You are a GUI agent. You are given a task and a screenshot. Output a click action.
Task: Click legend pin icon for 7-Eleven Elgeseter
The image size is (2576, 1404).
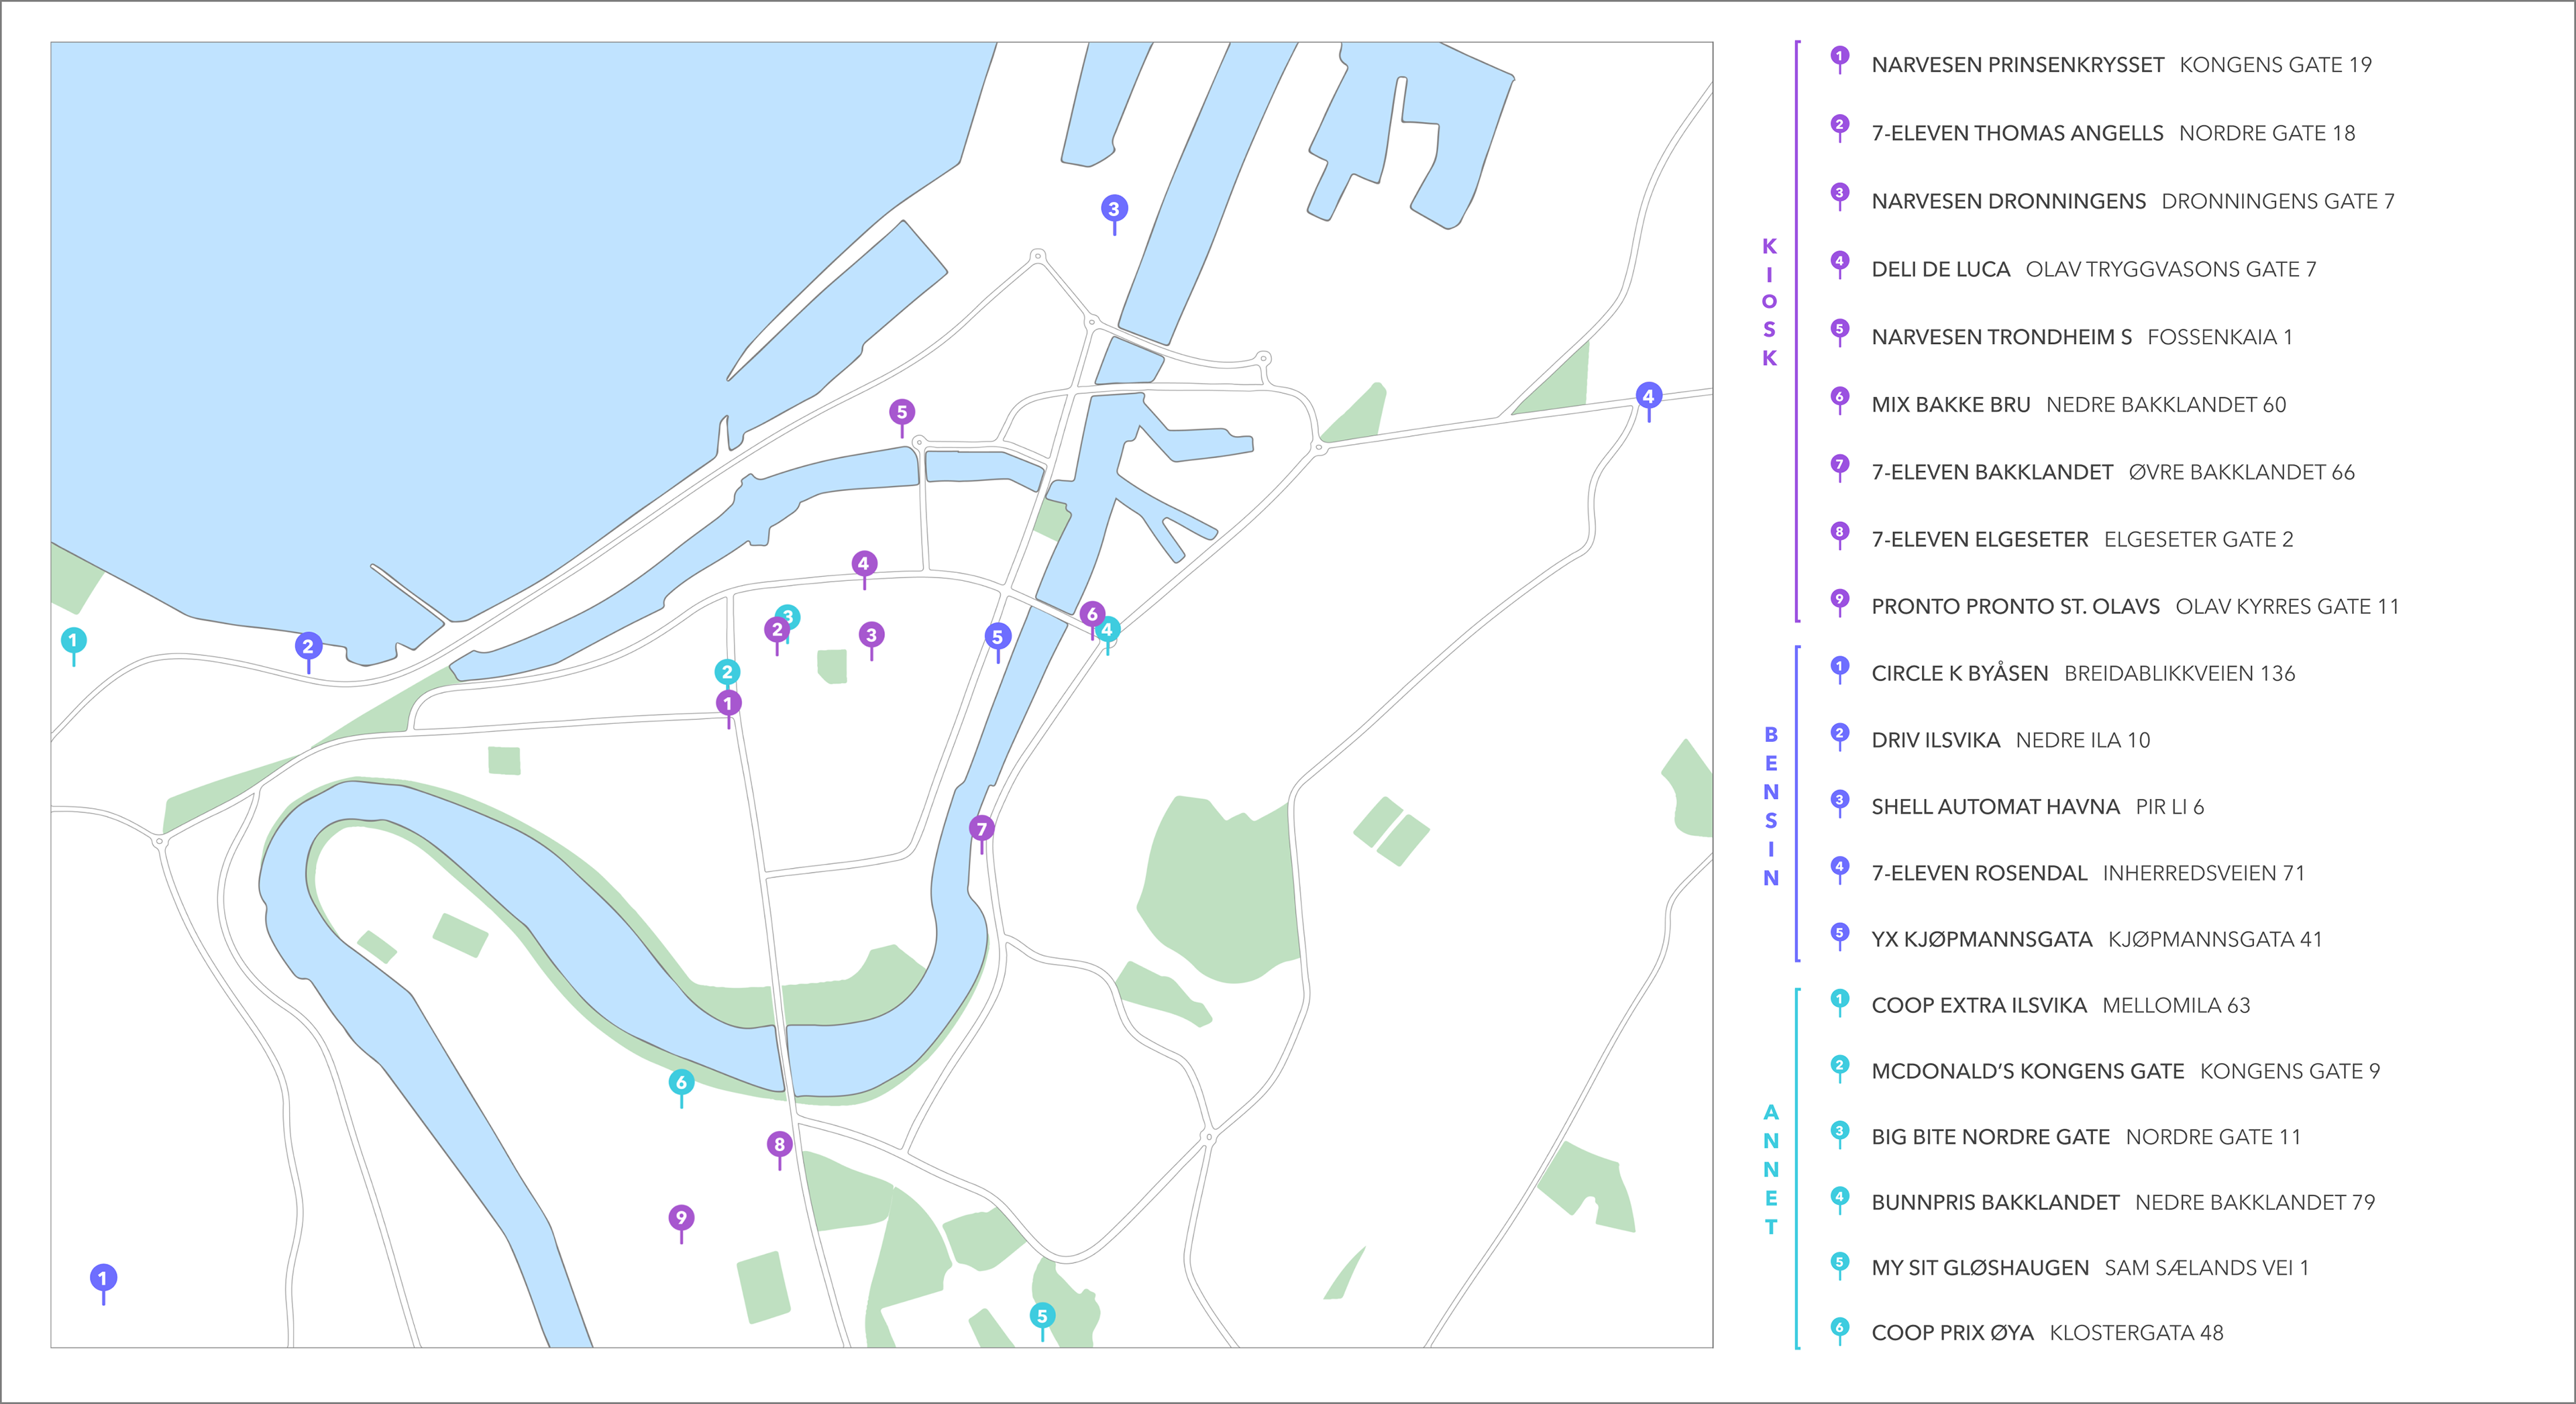(1839, 535)
